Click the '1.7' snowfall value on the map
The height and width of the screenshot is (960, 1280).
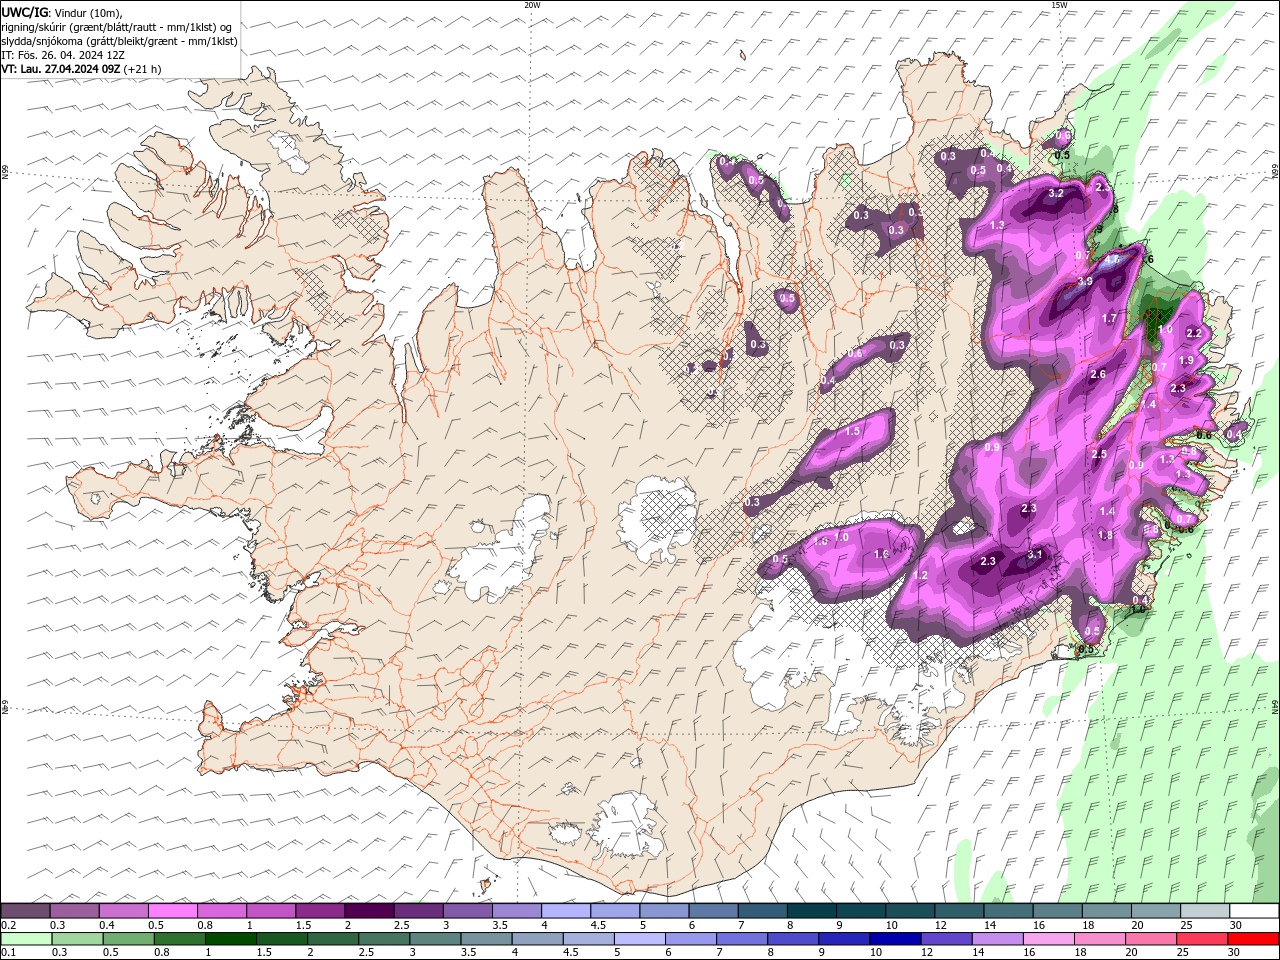pyautogui.click(x=1109, y=319)
